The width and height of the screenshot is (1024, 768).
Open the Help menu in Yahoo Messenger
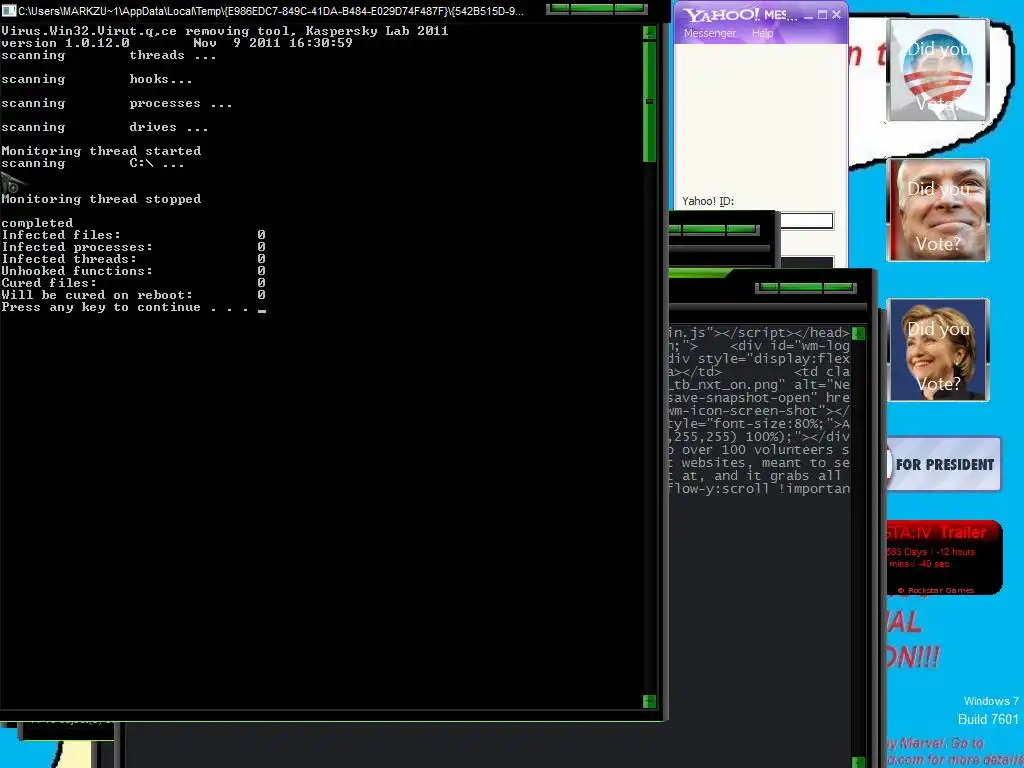762,33
